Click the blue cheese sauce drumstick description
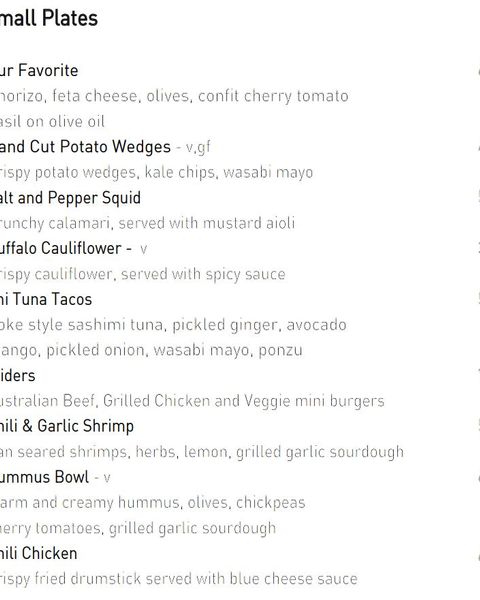 (x=178, y=579)
